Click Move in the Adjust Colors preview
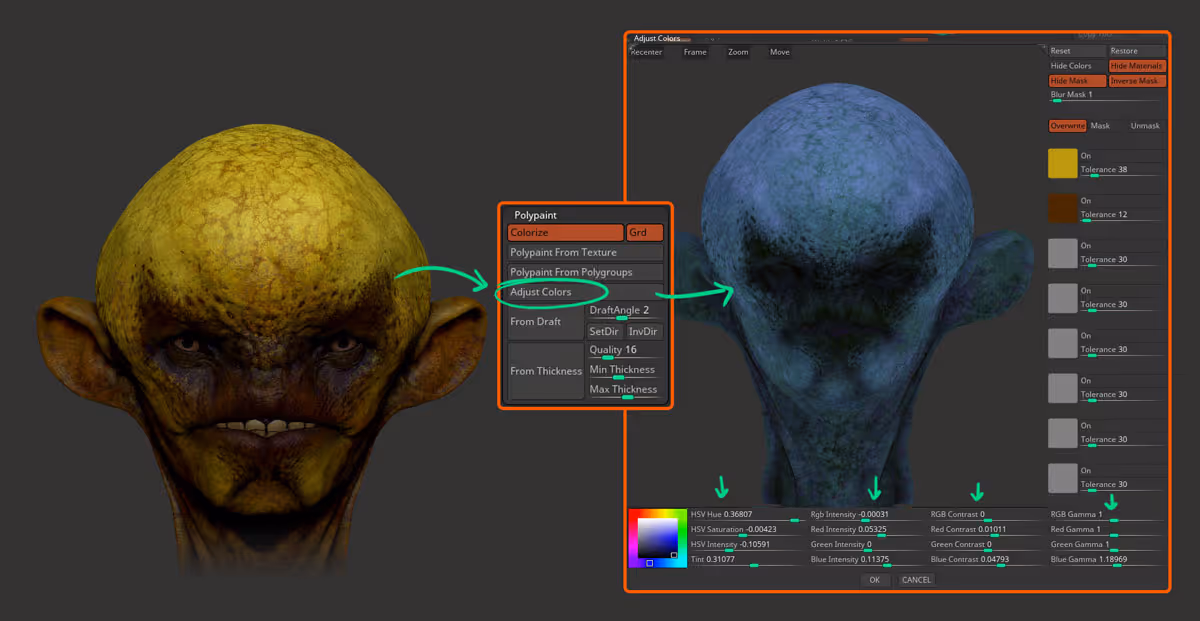 click(x=780, y=52)
